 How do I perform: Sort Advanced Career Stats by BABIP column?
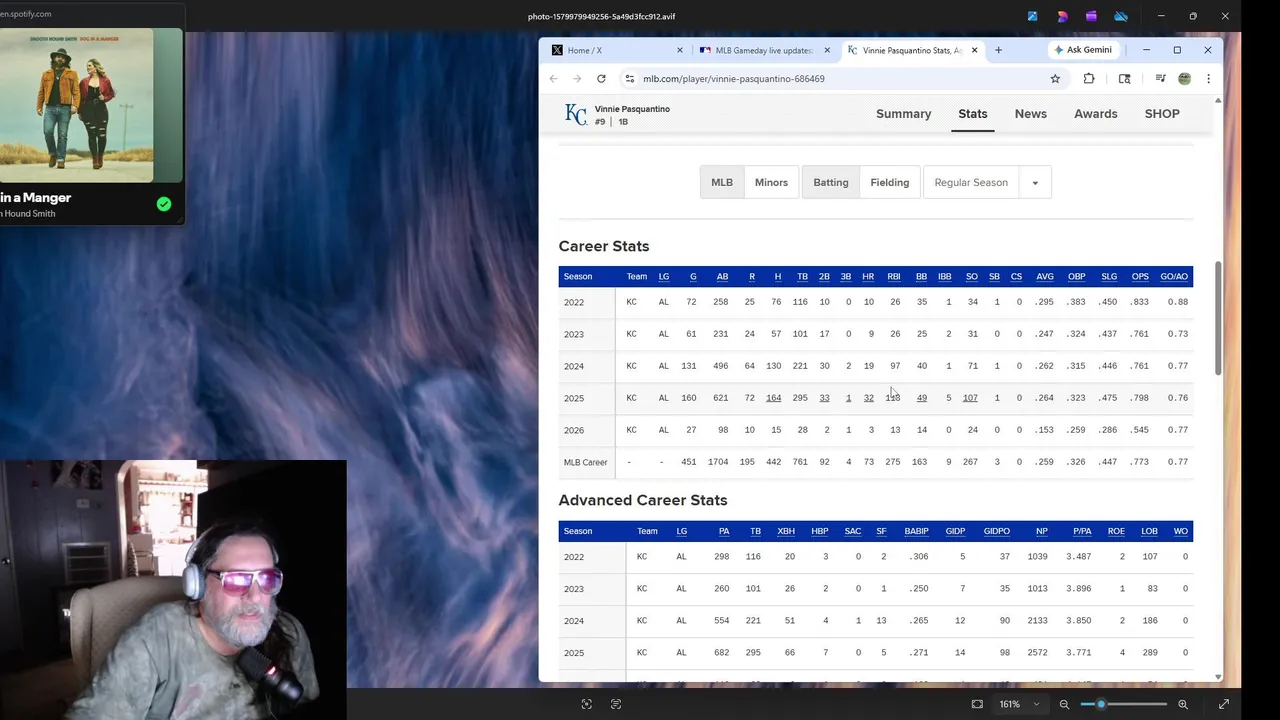click(x=916, y=532)
